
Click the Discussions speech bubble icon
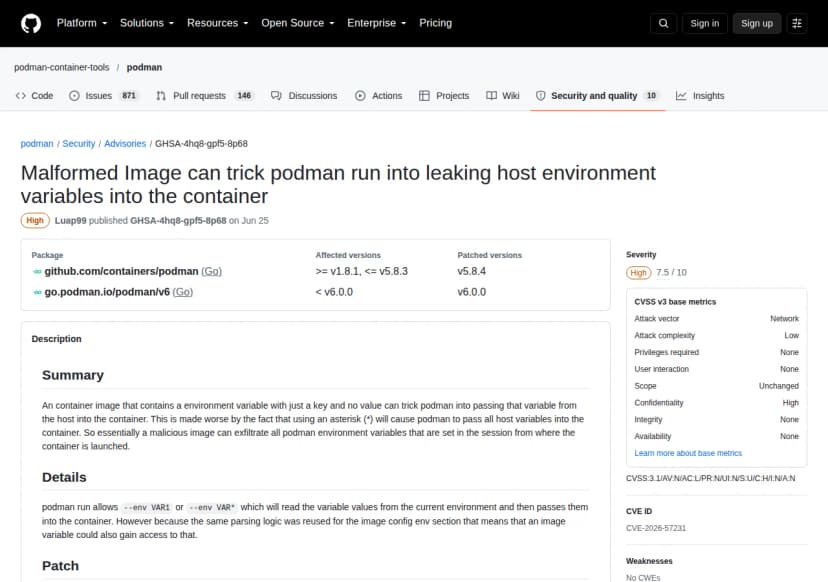click(x=276, y=96)
